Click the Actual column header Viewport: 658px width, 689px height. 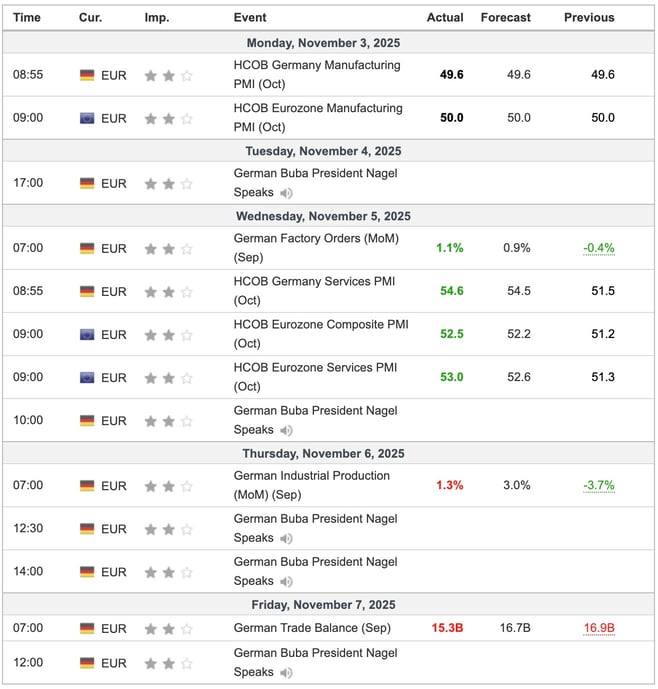(x=445, y=17)
